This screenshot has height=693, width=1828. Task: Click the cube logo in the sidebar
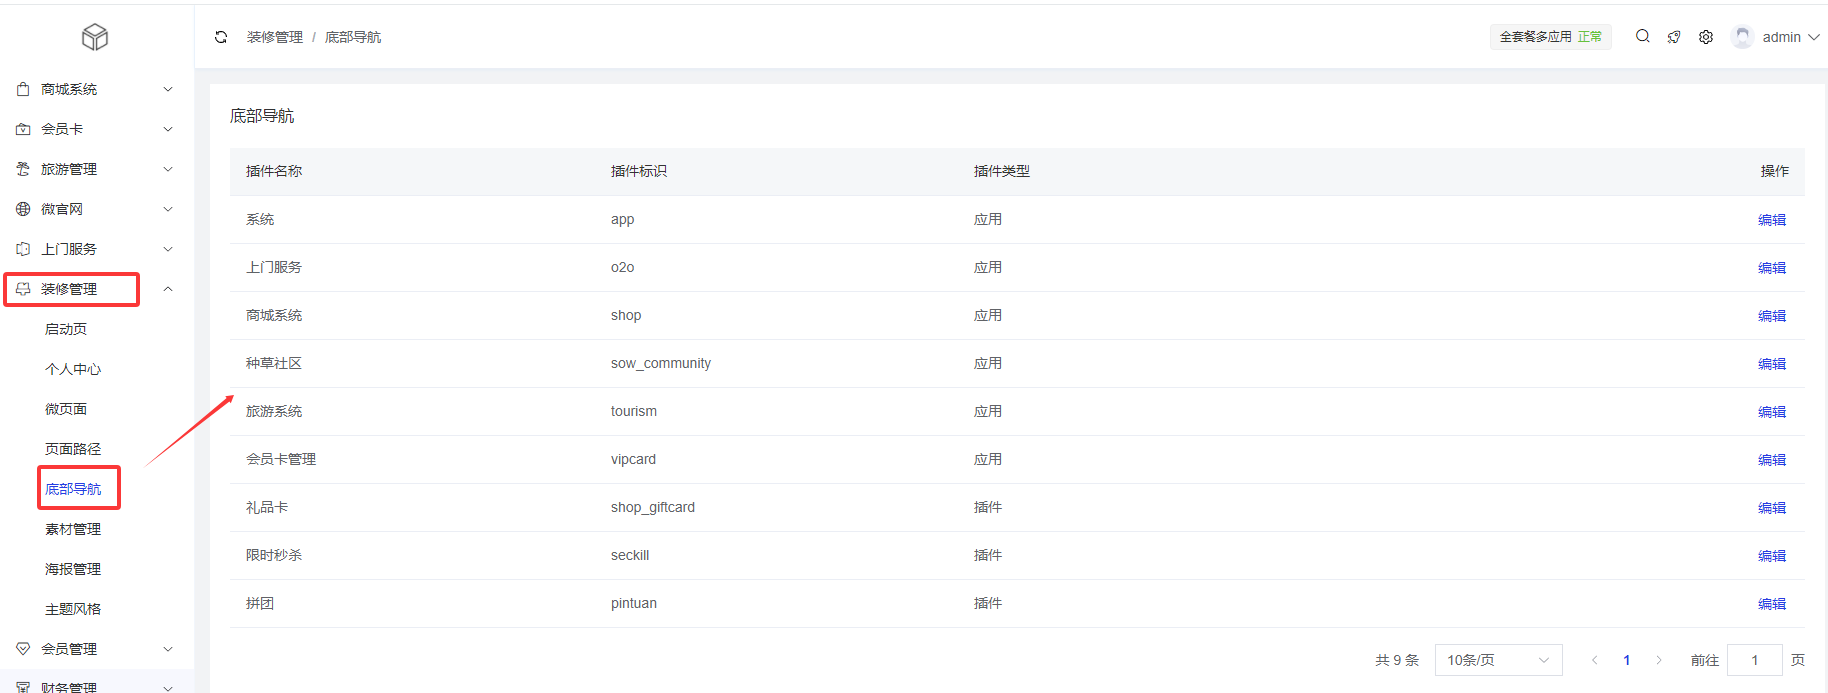pyautogui.click(x=95, y=37)
